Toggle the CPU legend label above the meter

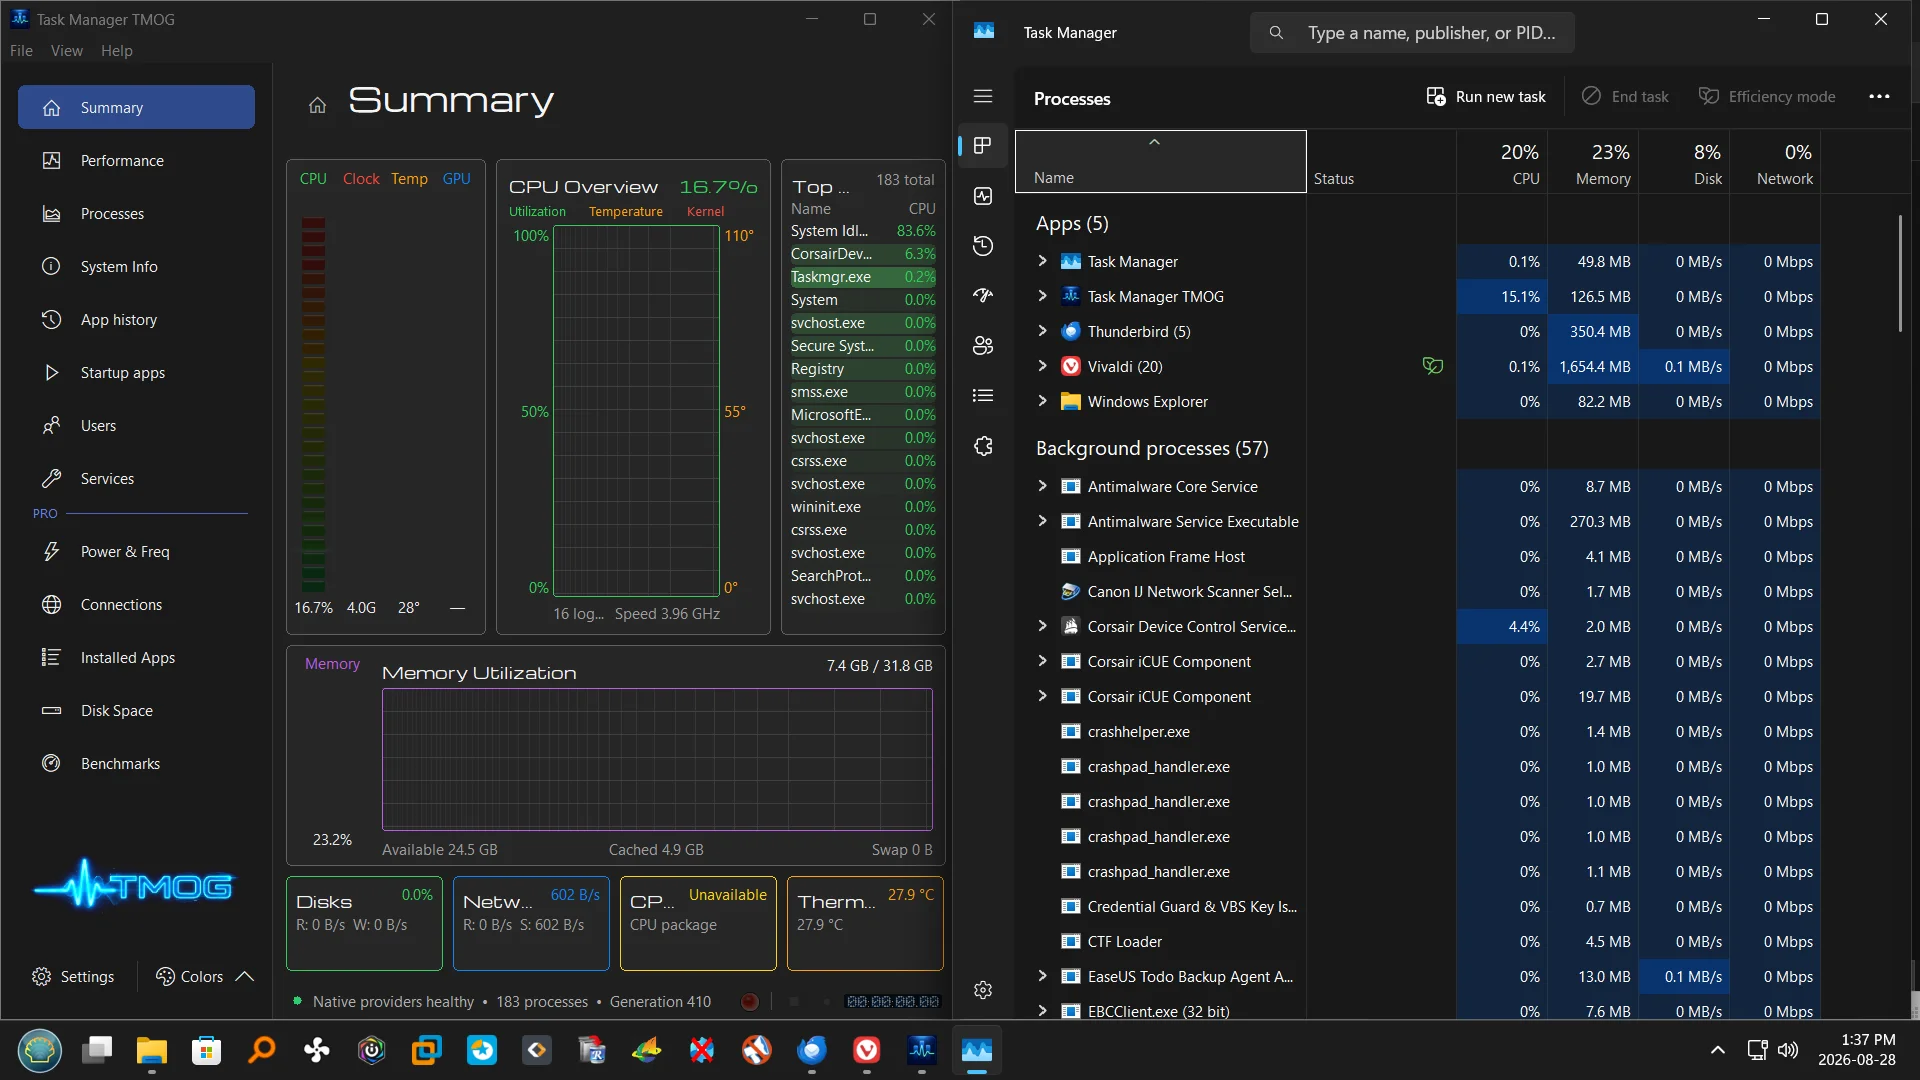[x=313, y=178]
